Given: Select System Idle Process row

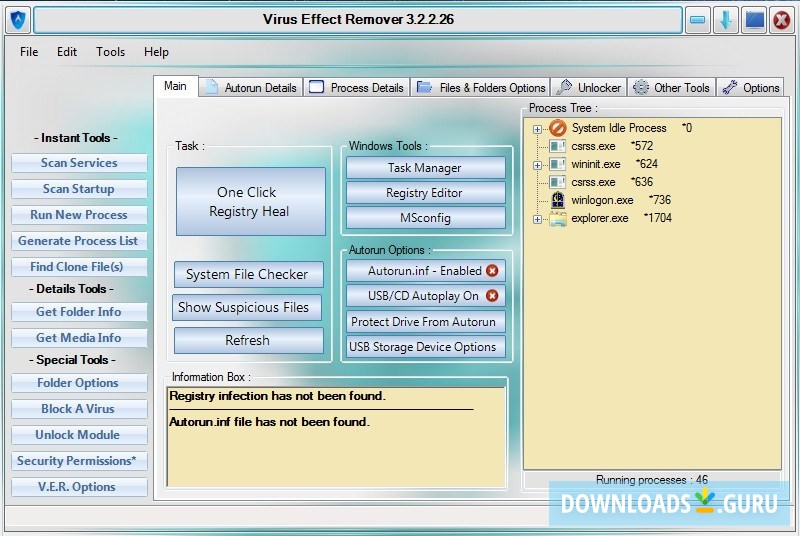Looking at the screenshot, I should [632, 129].
